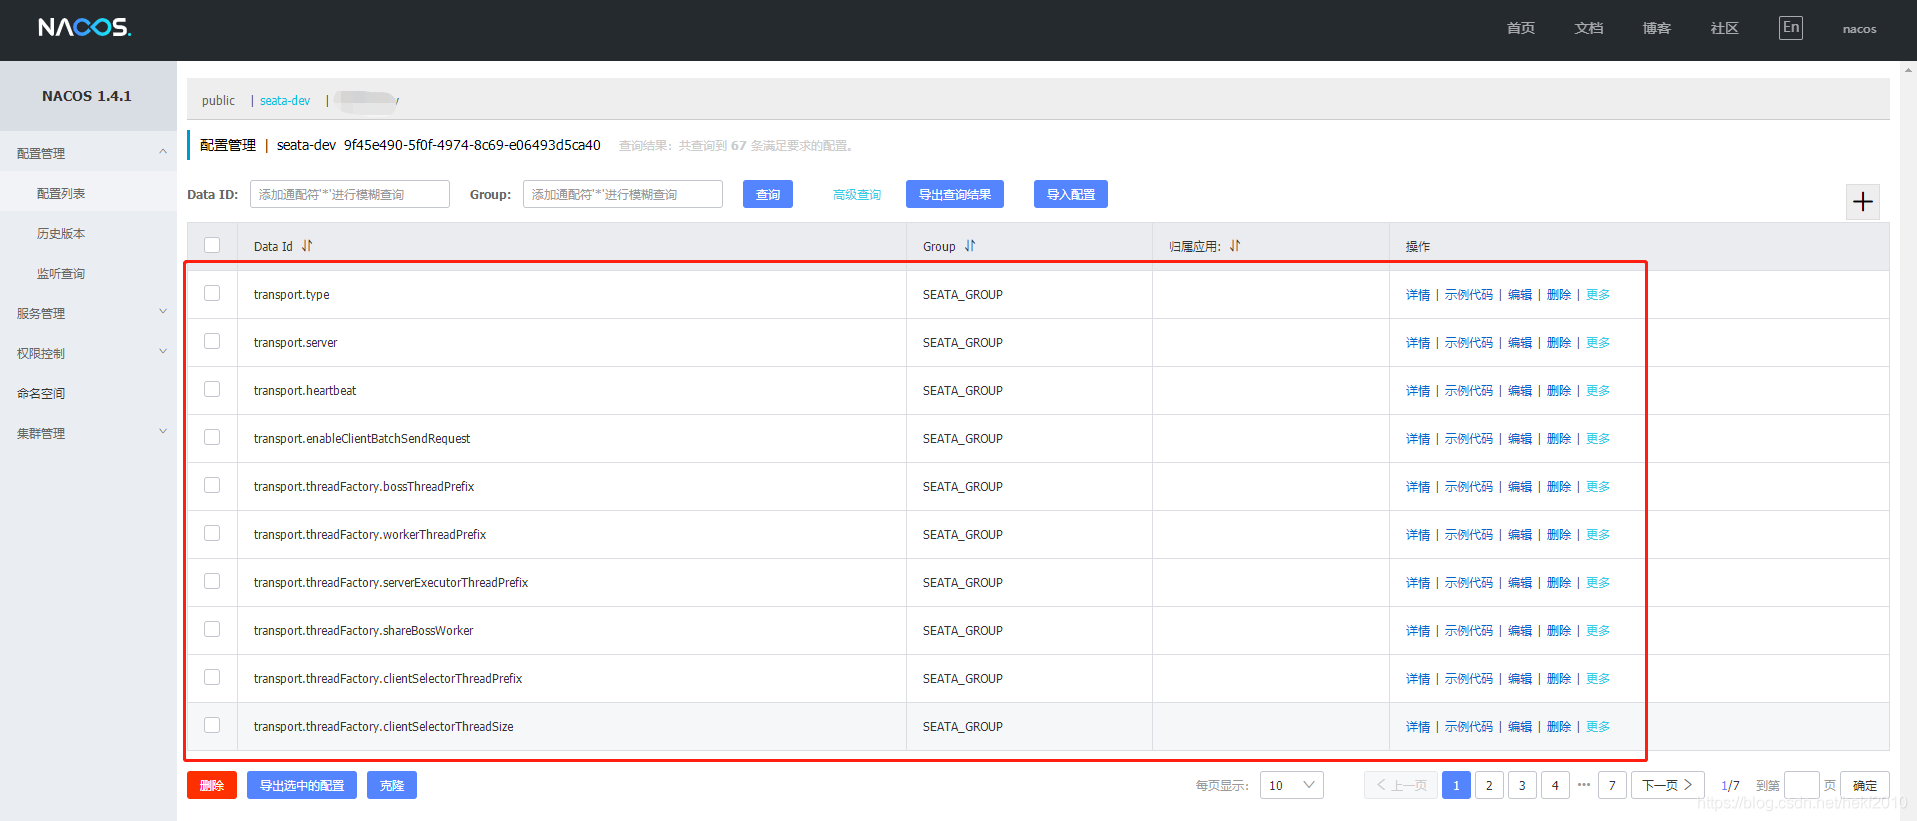Open the page size dropdown showing 10
Screen dimensions: 1917x821
[x=1291, y=785]
